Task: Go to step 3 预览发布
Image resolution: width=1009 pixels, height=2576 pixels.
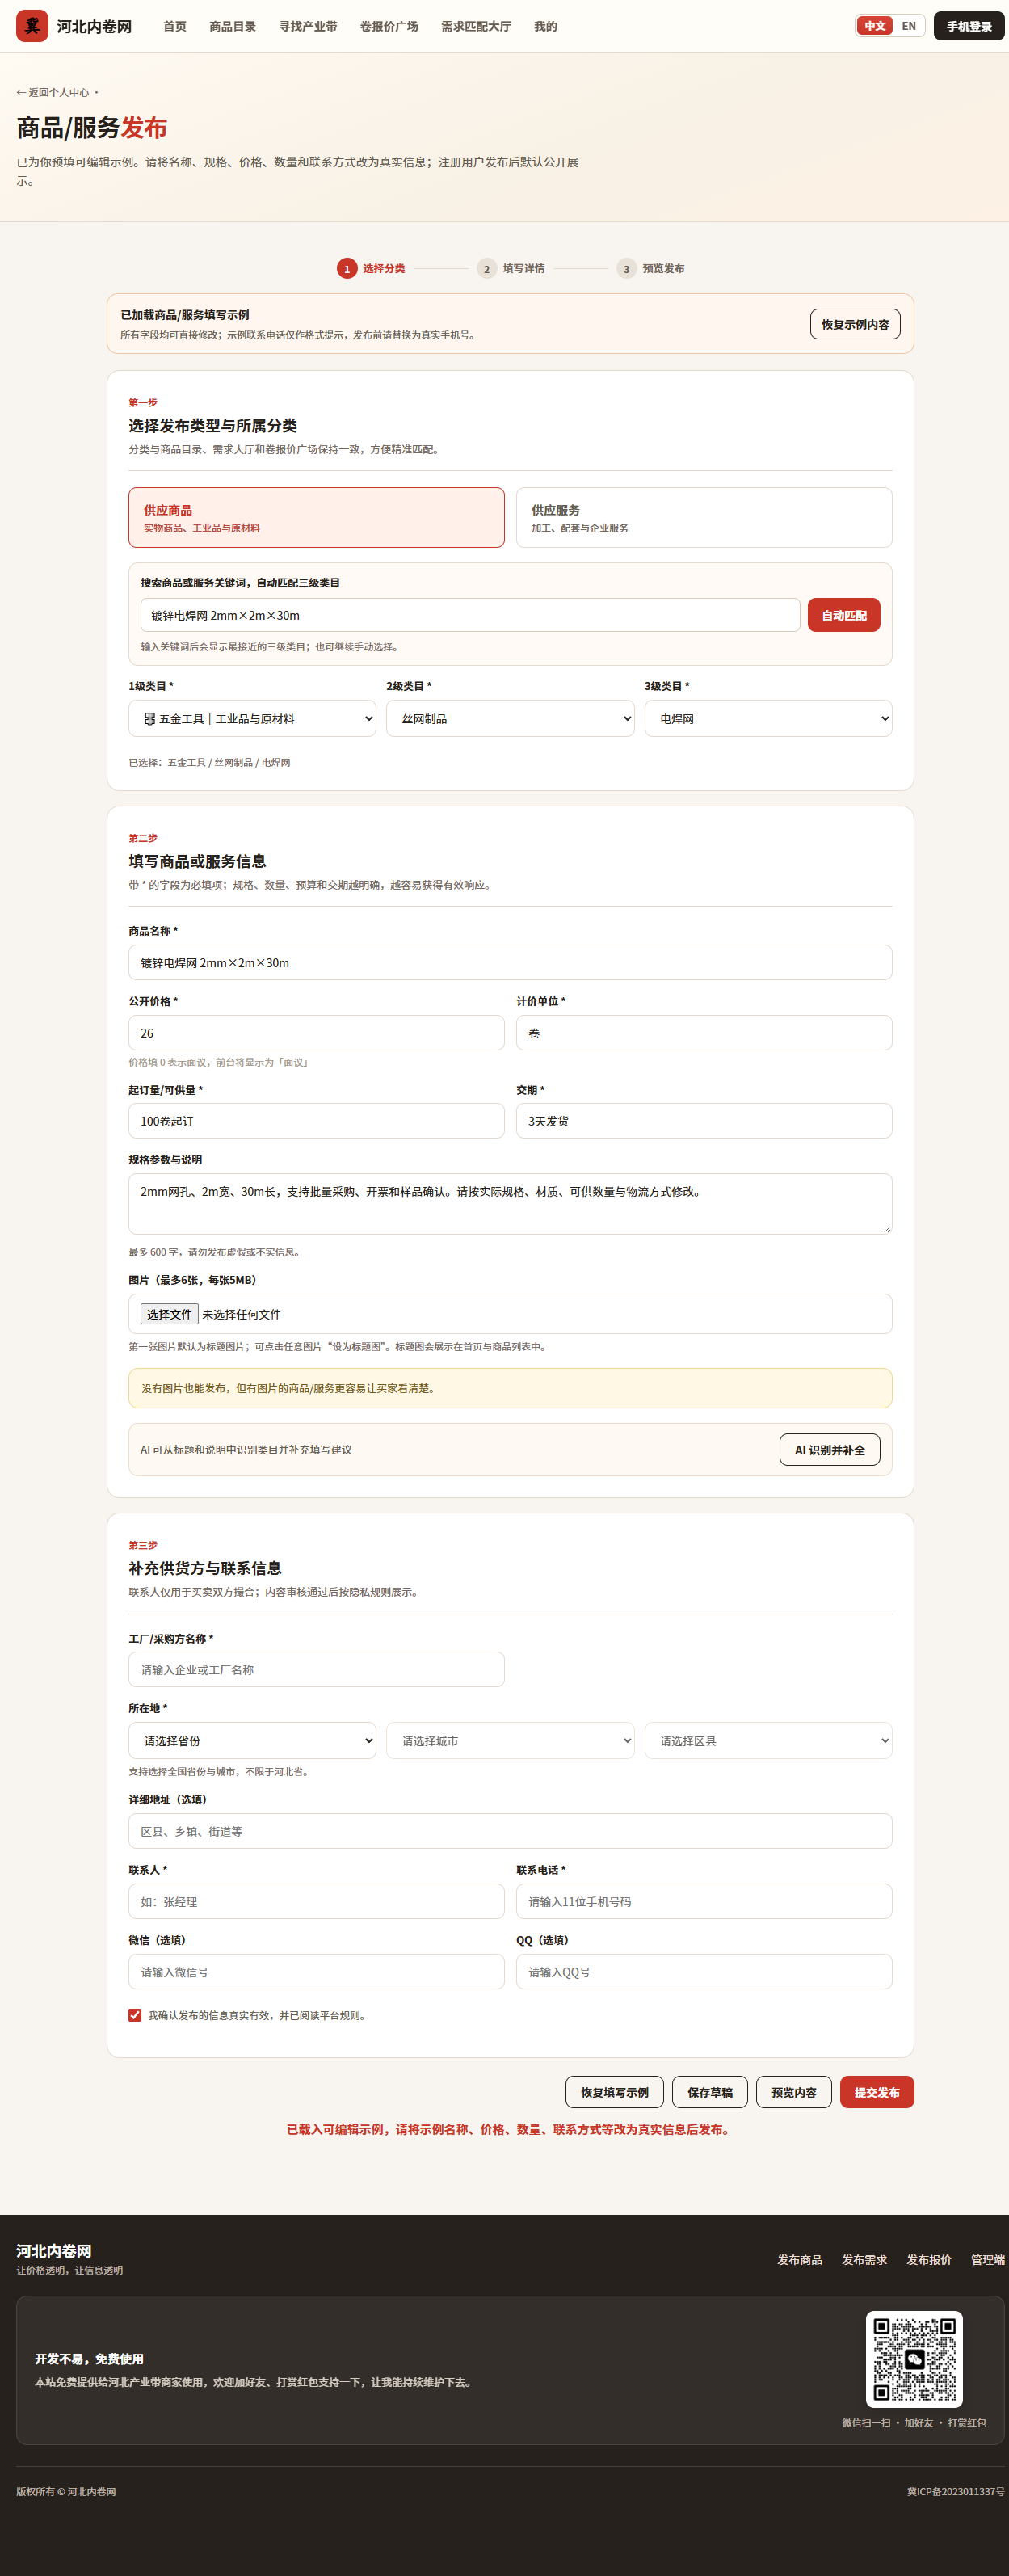Action: click(x=651, y=268)
